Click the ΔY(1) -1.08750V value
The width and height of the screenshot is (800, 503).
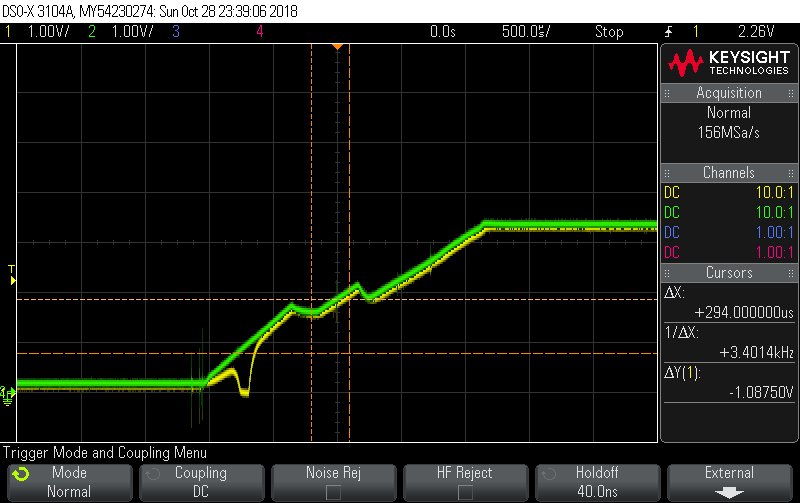point(761,392)
